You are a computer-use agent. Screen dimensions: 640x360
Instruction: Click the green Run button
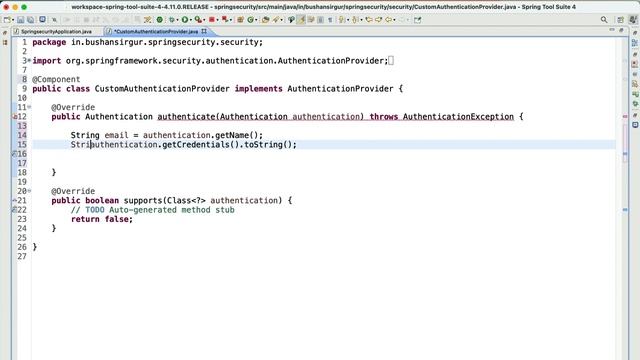click(185, 20)
